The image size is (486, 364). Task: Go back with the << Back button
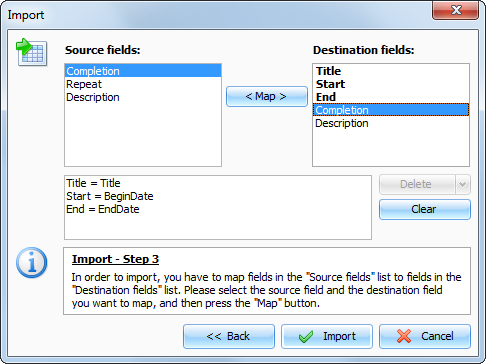pos(229,336)
